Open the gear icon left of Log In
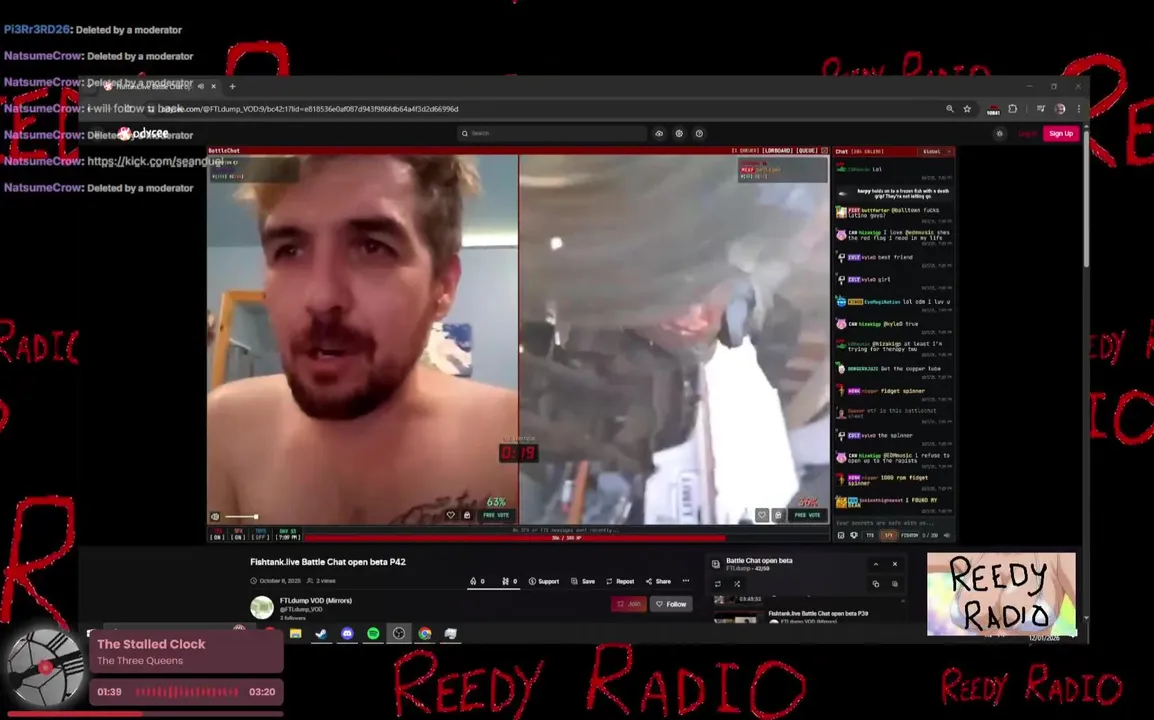The height and width of the screenshot is (720, 1154). click(999, 133)
